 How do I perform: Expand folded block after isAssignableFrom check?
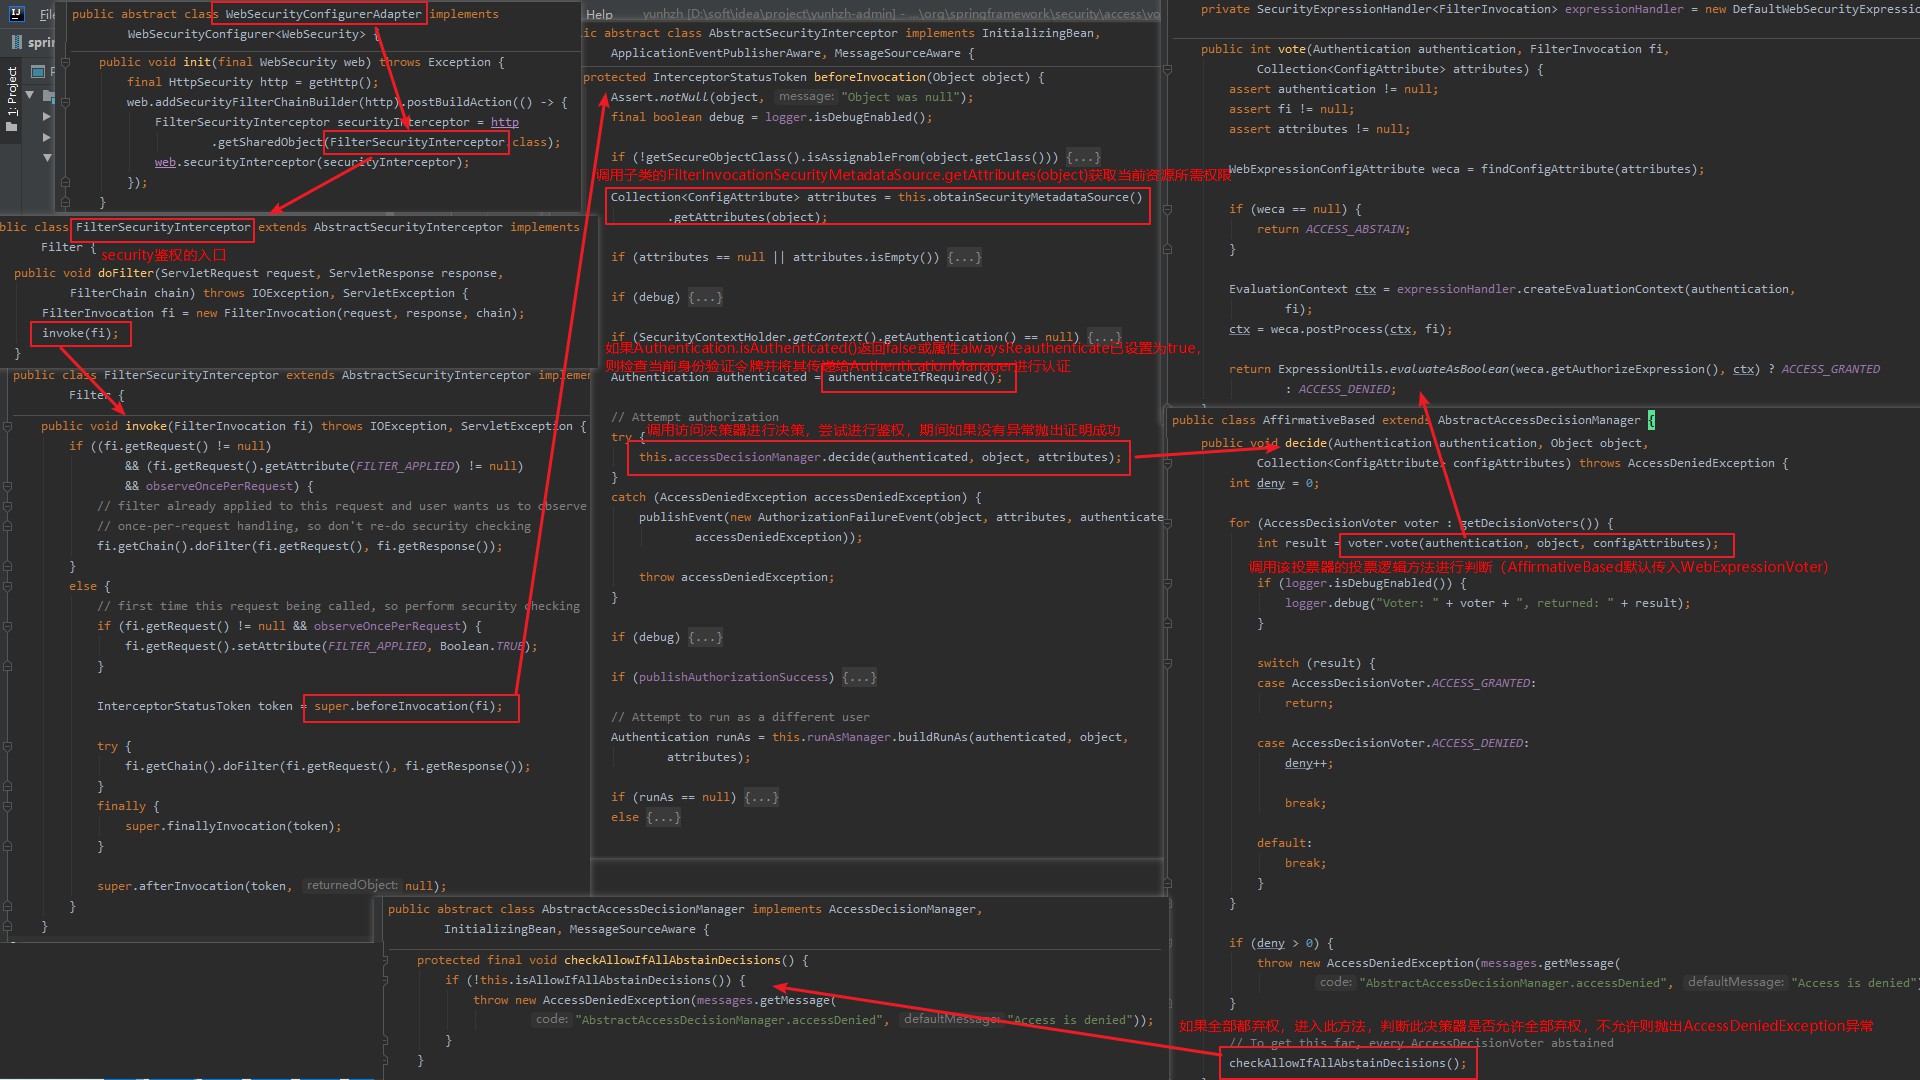[1082, 157]
